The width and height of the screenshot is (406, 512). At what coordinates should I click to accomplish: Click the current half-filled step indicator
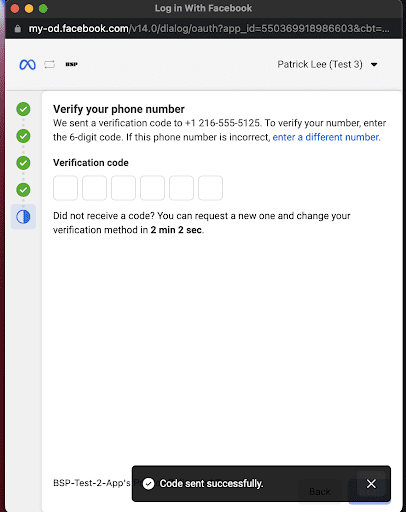pos(23,217)
